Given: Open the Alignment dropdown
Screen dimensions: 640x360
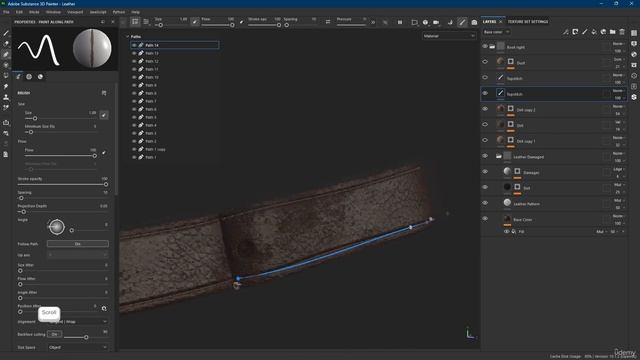Looking at the screenshot, I should (x=78, y=322).
